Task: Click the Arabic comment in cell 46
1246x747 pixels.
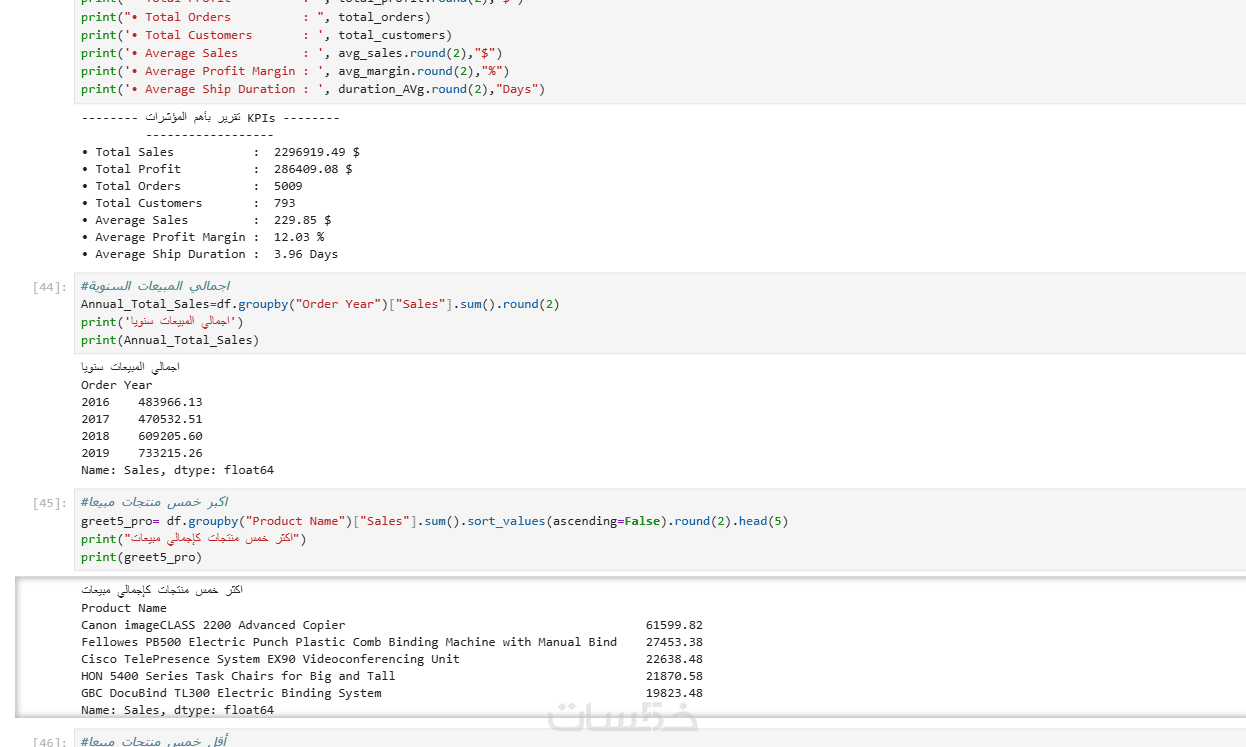Action: pyautogui.click(x=155, y=741)
